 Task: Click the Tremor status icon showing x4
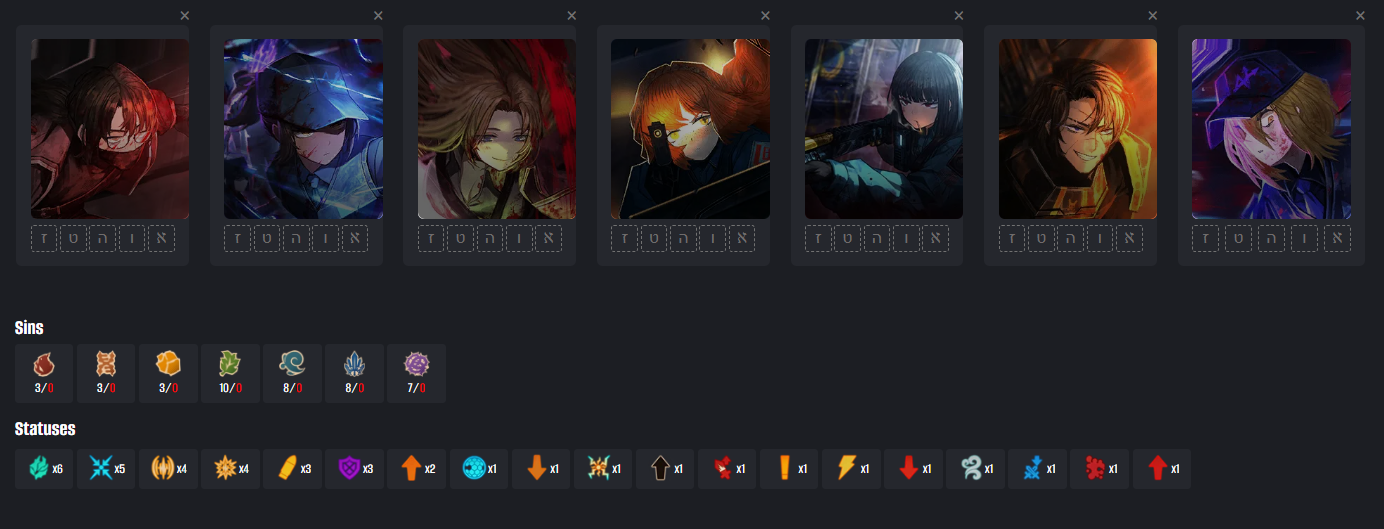[x=168, y=468]
